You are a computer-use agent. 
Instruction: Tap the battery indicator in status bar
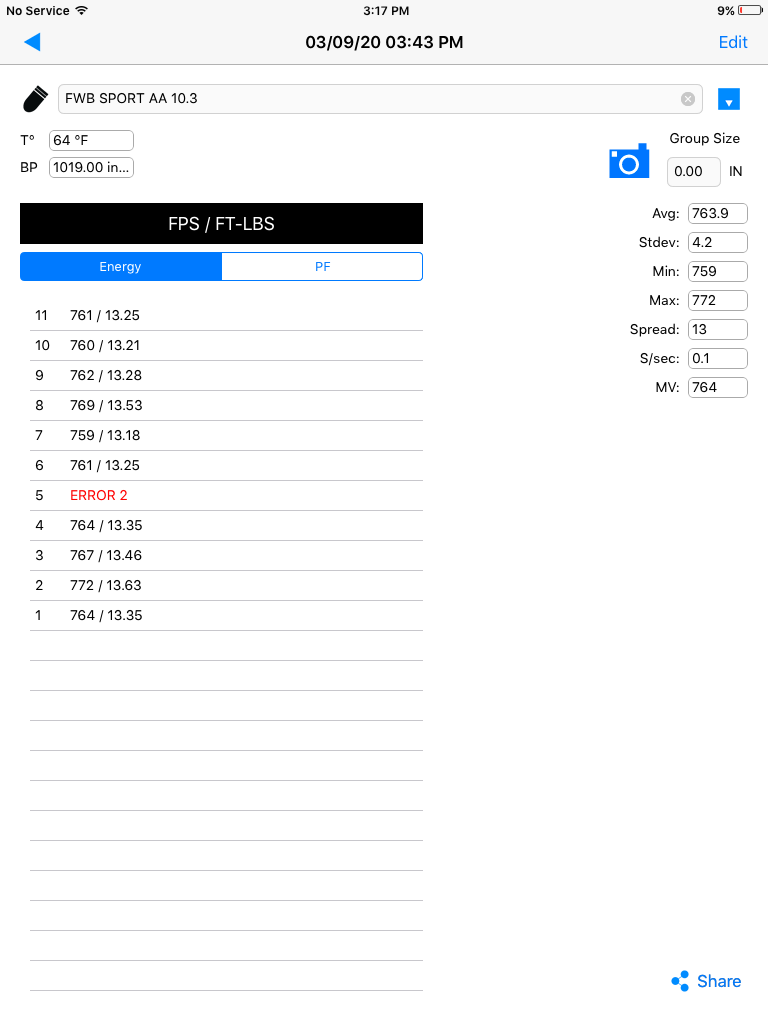(750, 10)
